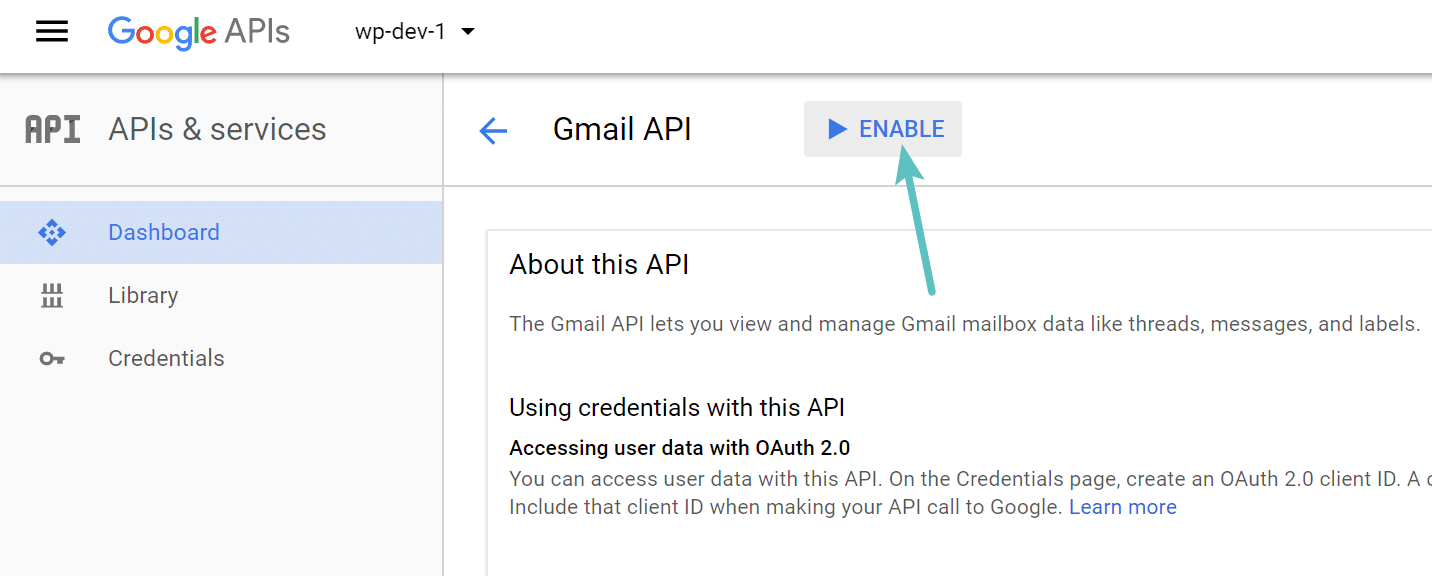Select Library from the sidebar
Image resolution: width=1432 pixels, height=576 pixels.
[x=143, y=294]
